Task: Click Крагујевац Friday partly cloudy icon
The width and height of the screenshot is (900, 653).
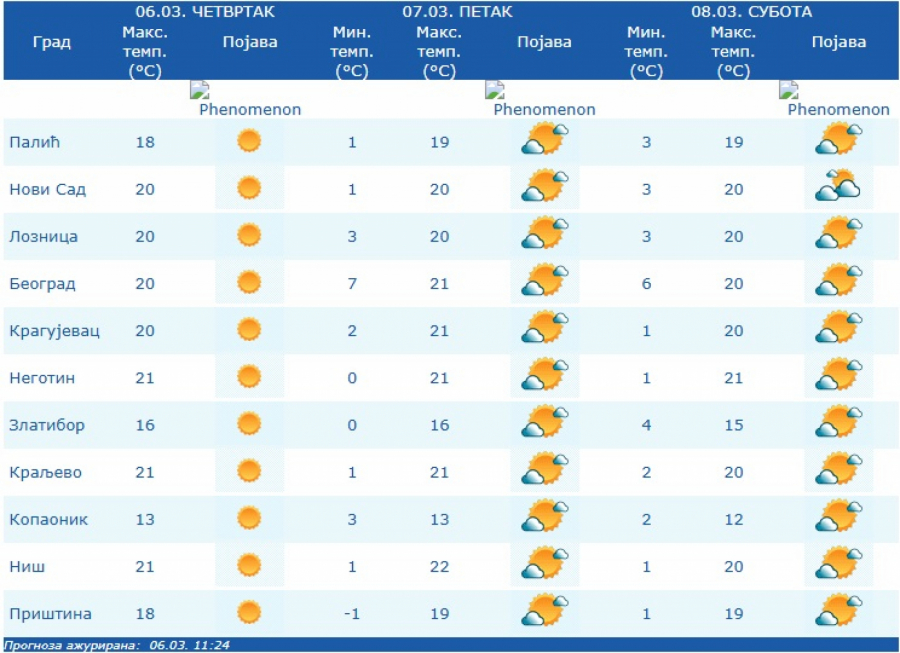Action: [x=545, y=329]
